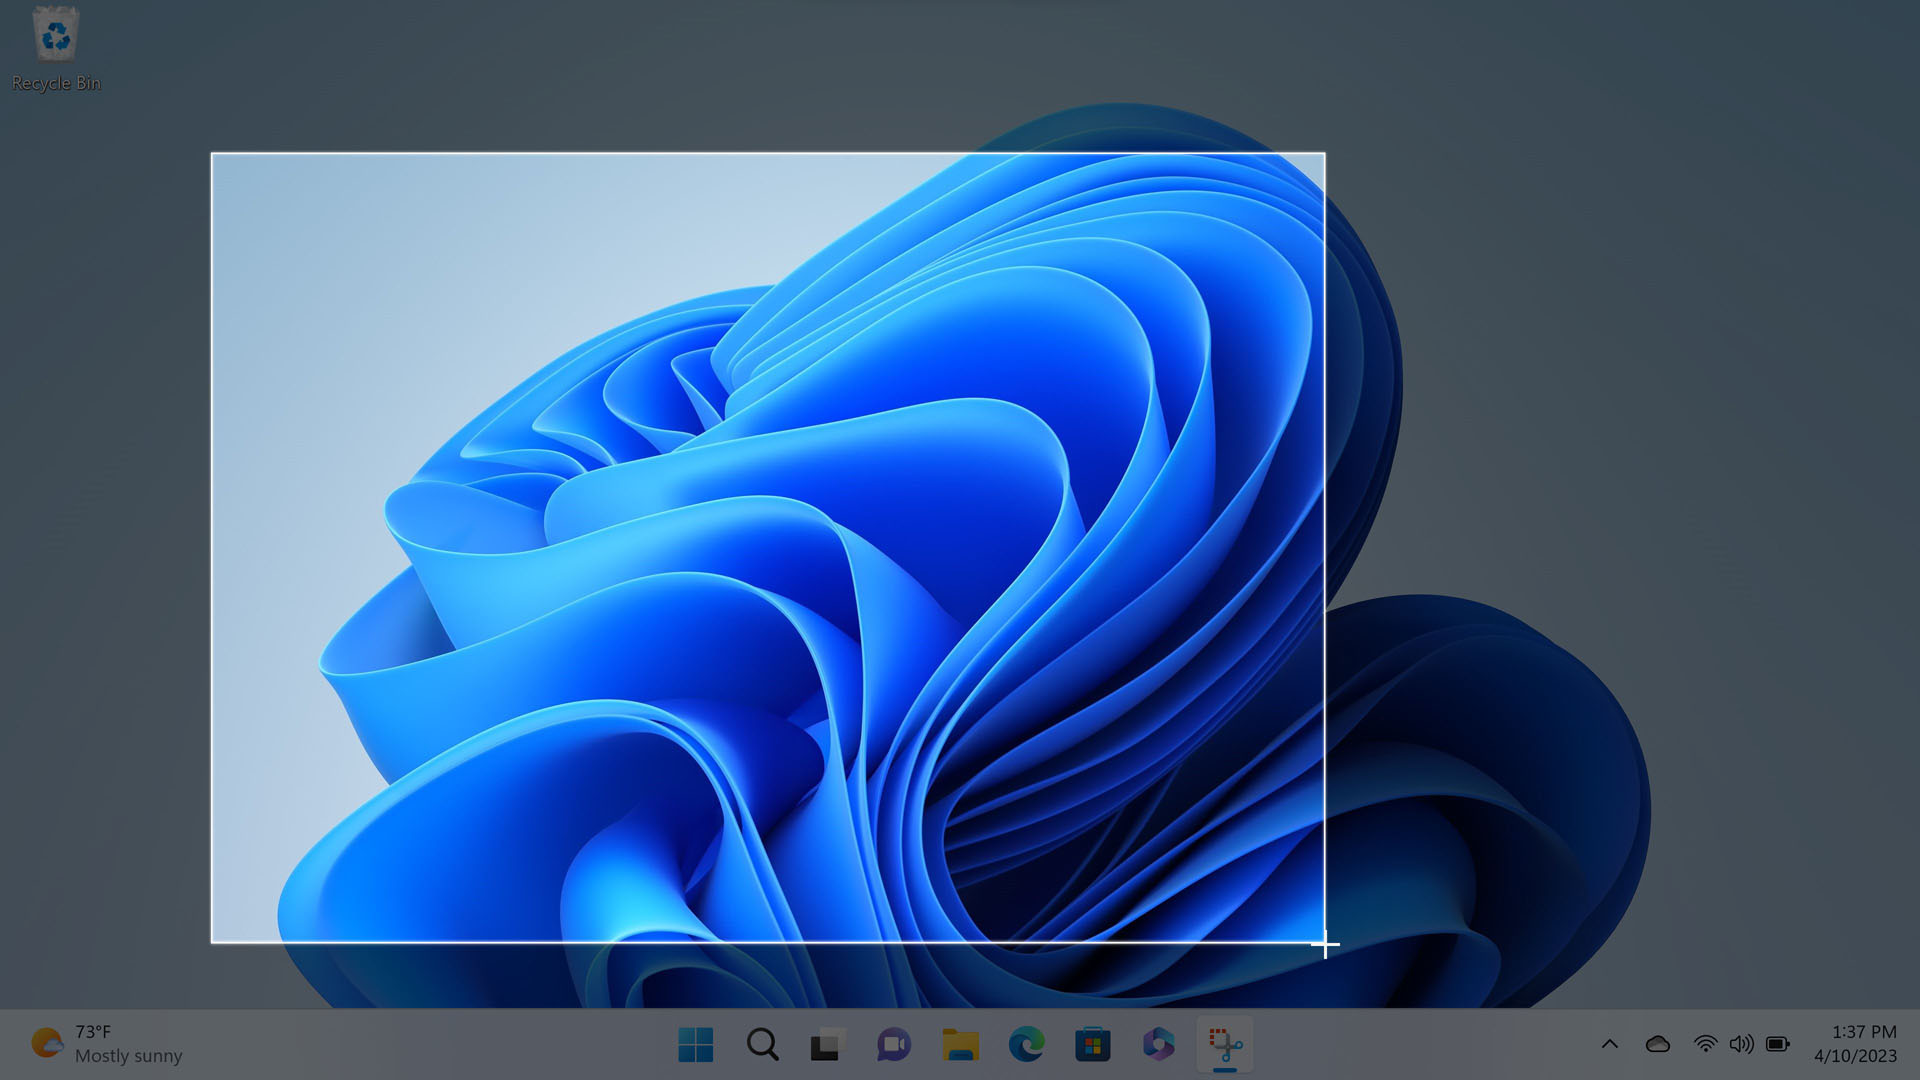
Task: Open File Explorer from the taskbar
Action: 960,1045
